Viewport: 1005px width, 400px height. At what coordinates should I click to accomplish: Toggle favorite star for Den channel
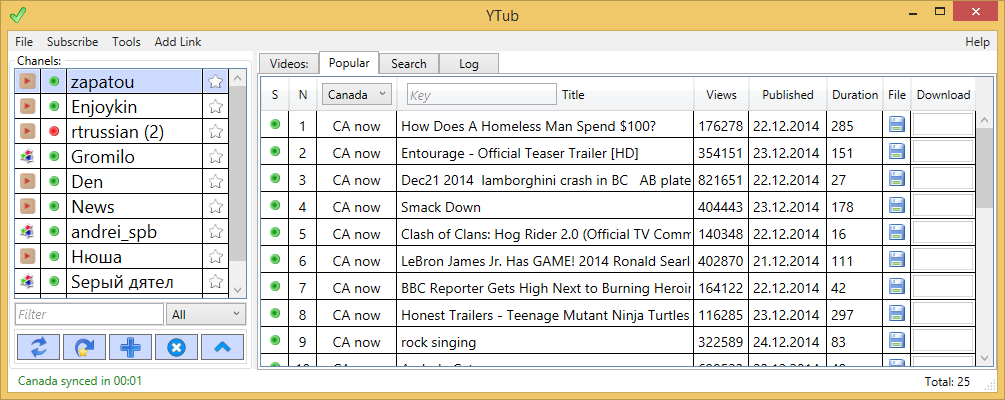(x=216, y=181)
